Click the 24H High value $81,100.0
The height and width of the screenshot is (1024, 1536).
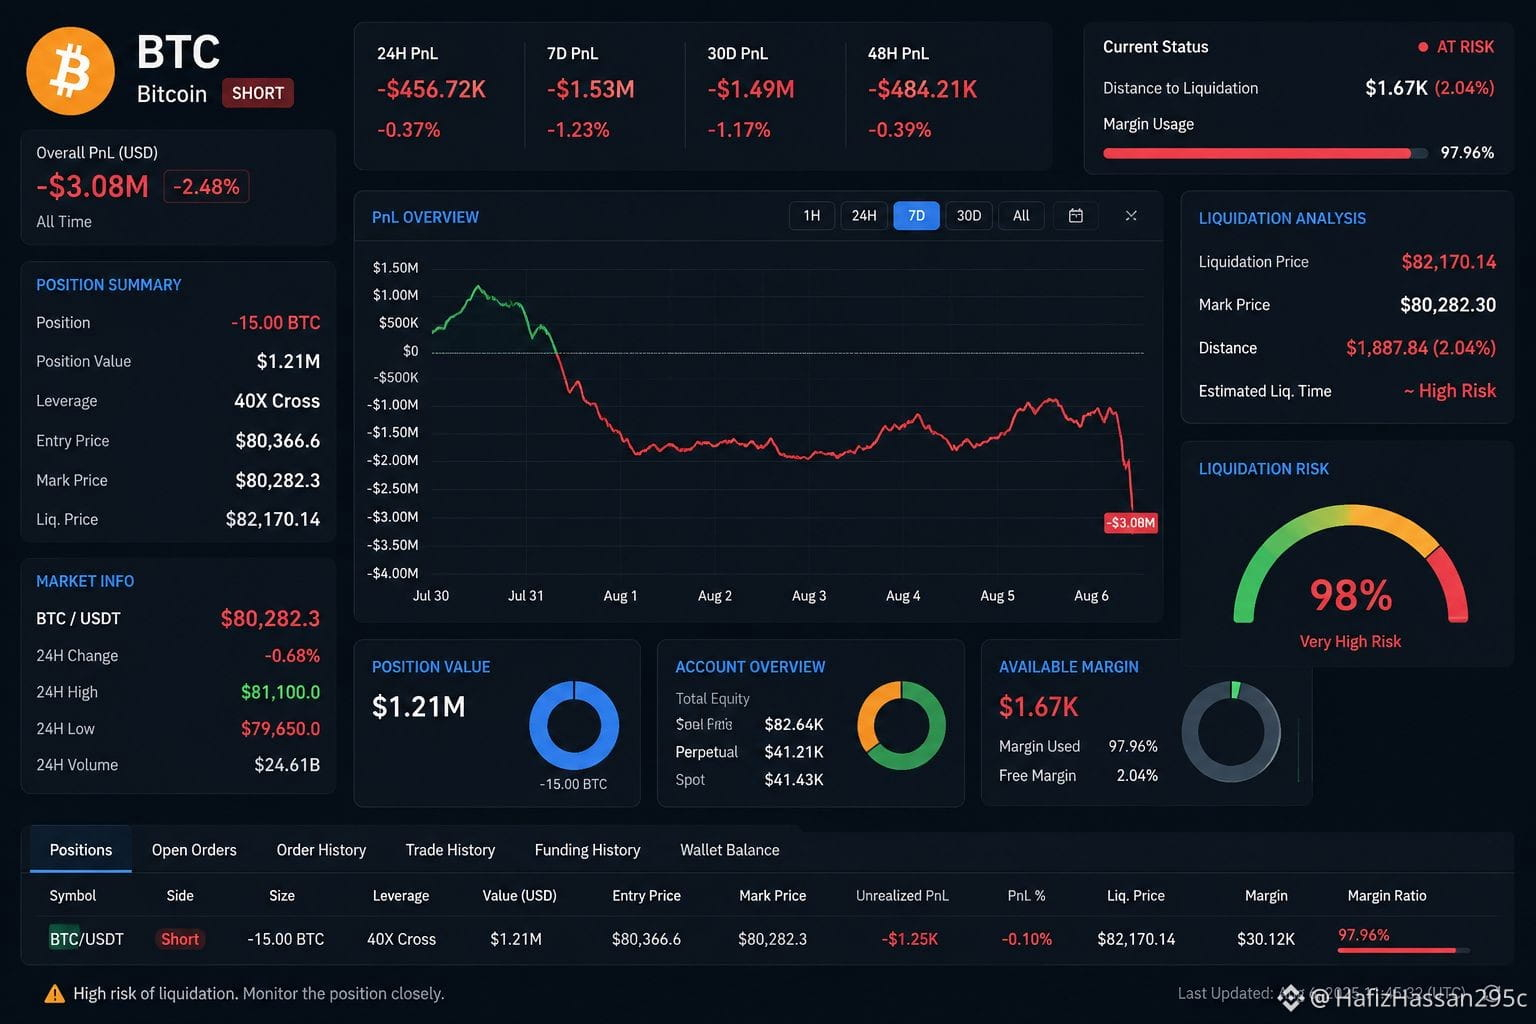point(281,692)
